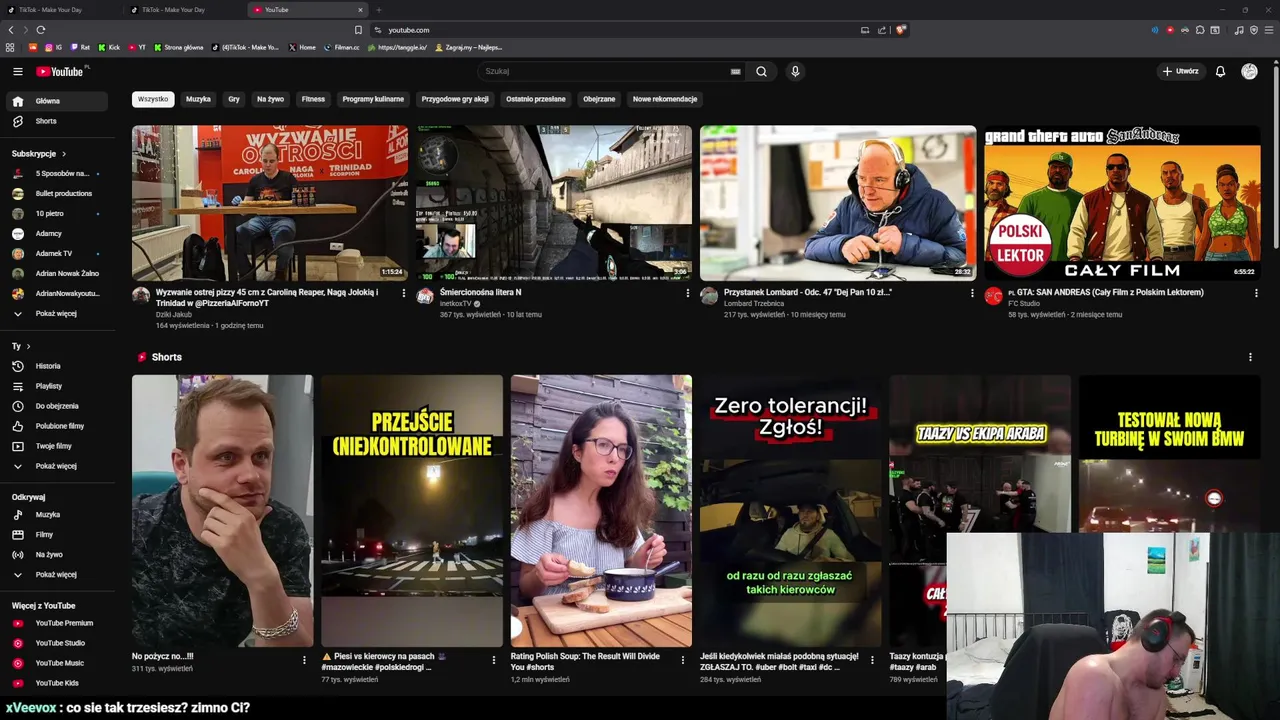
Task: Open YouTube Premium link
Action: click(x=57, y=623)
